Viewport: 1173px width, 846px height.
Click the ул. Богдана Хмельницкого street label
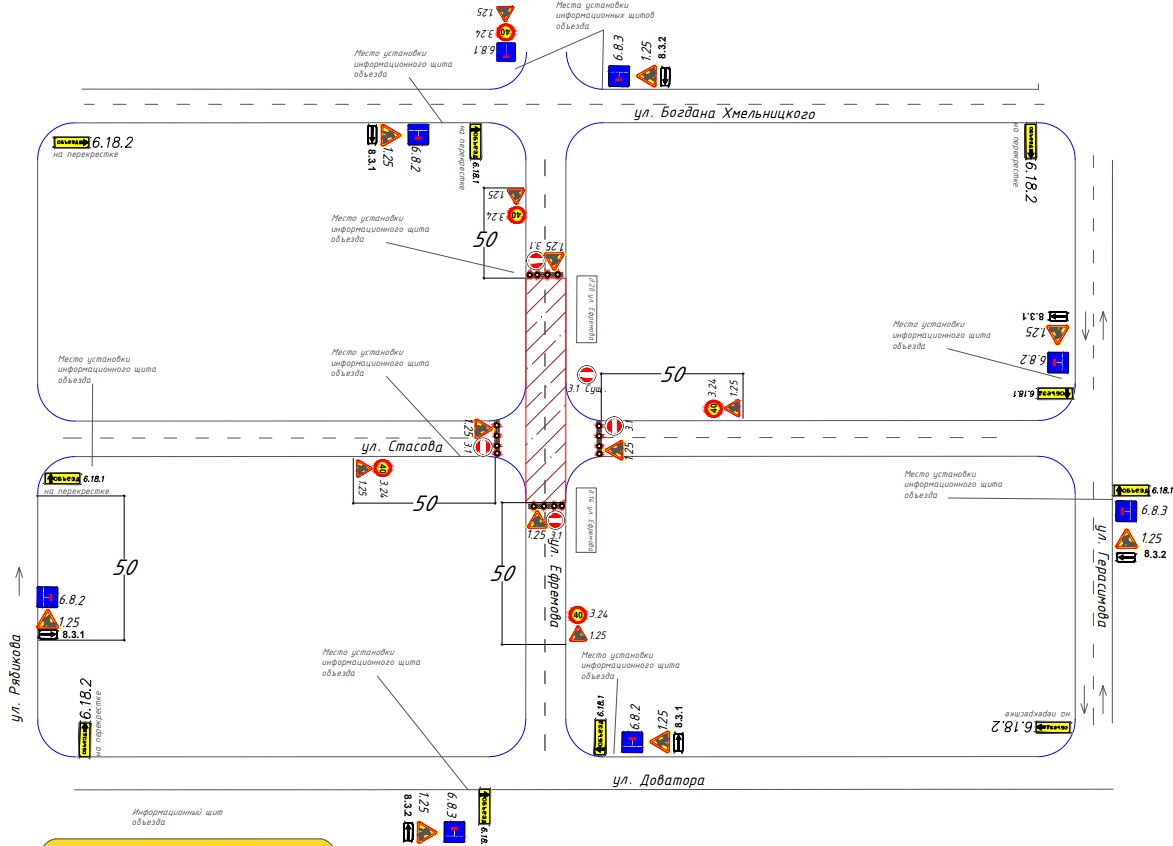tap(724, 114)
